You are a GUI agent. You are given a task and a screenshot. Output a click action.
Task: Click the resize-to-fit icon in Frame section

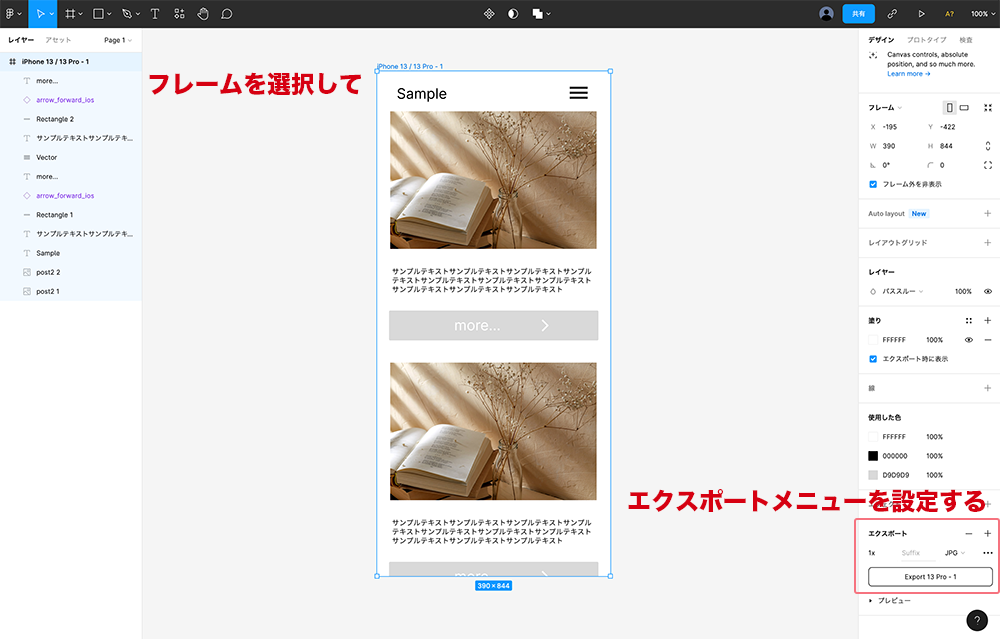pyautogui.click(x=988, y=108)
